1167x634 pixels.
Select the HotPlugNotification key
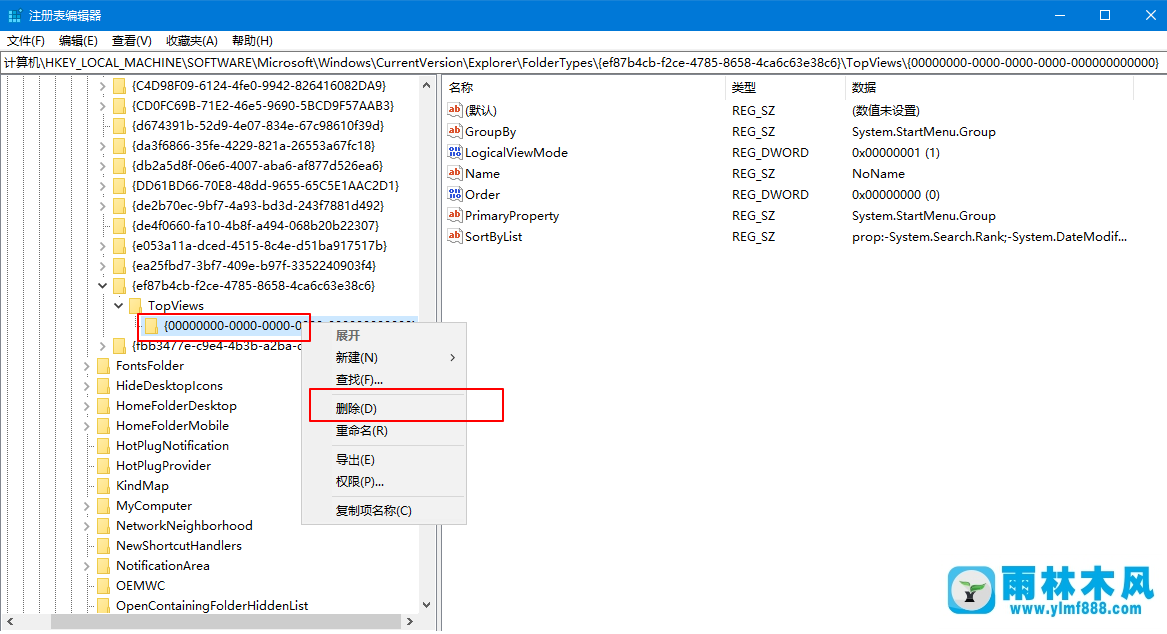click(x=172, y=446)
